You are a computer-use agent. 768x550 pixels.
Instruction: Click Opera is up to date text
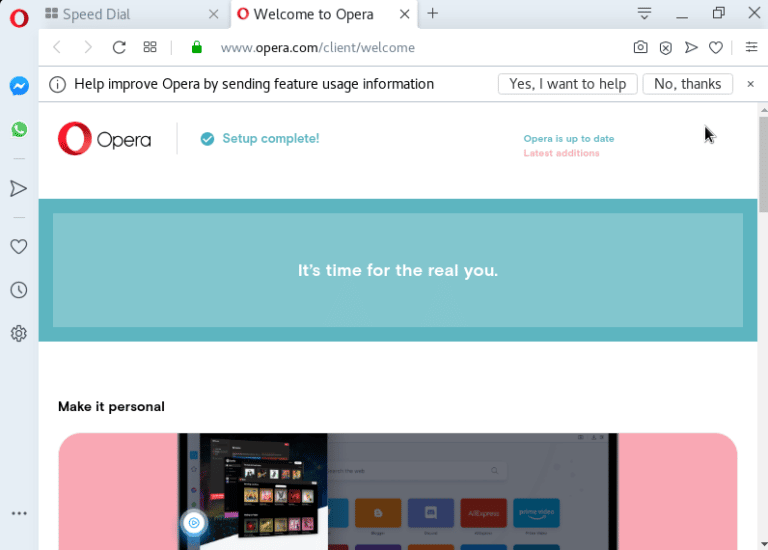569,139
